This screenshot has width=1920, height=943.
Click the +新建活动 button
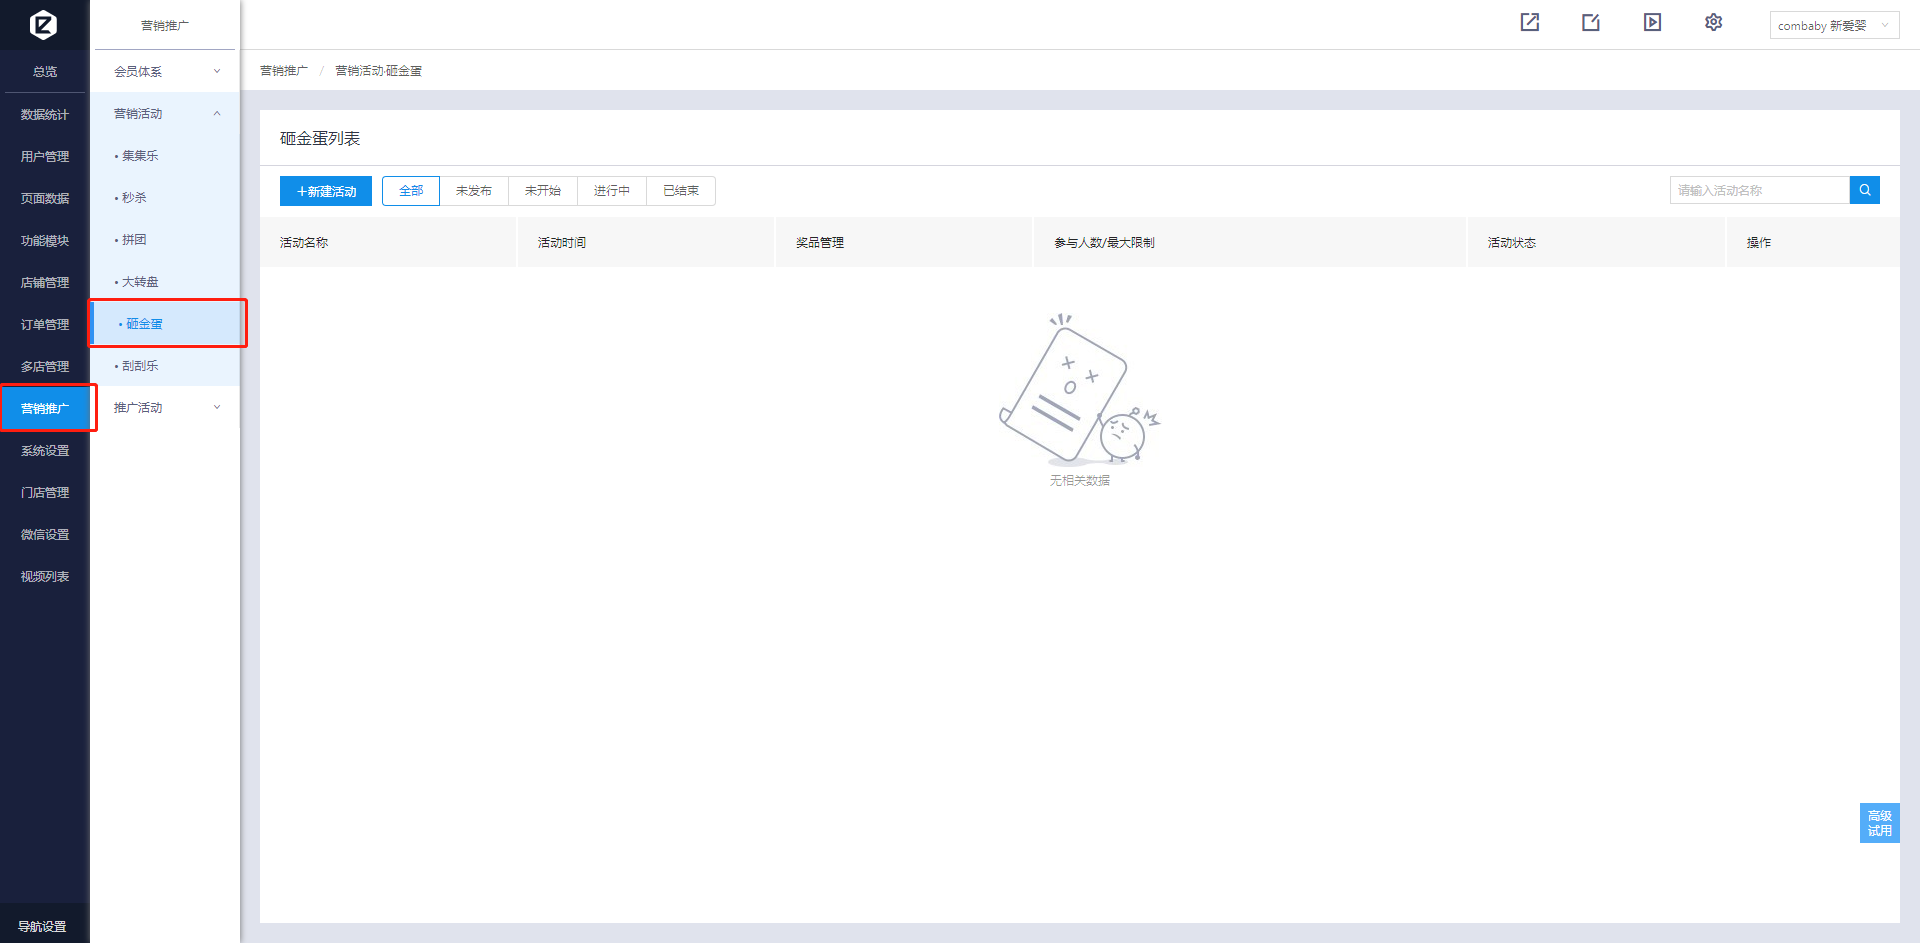point(326,191)
